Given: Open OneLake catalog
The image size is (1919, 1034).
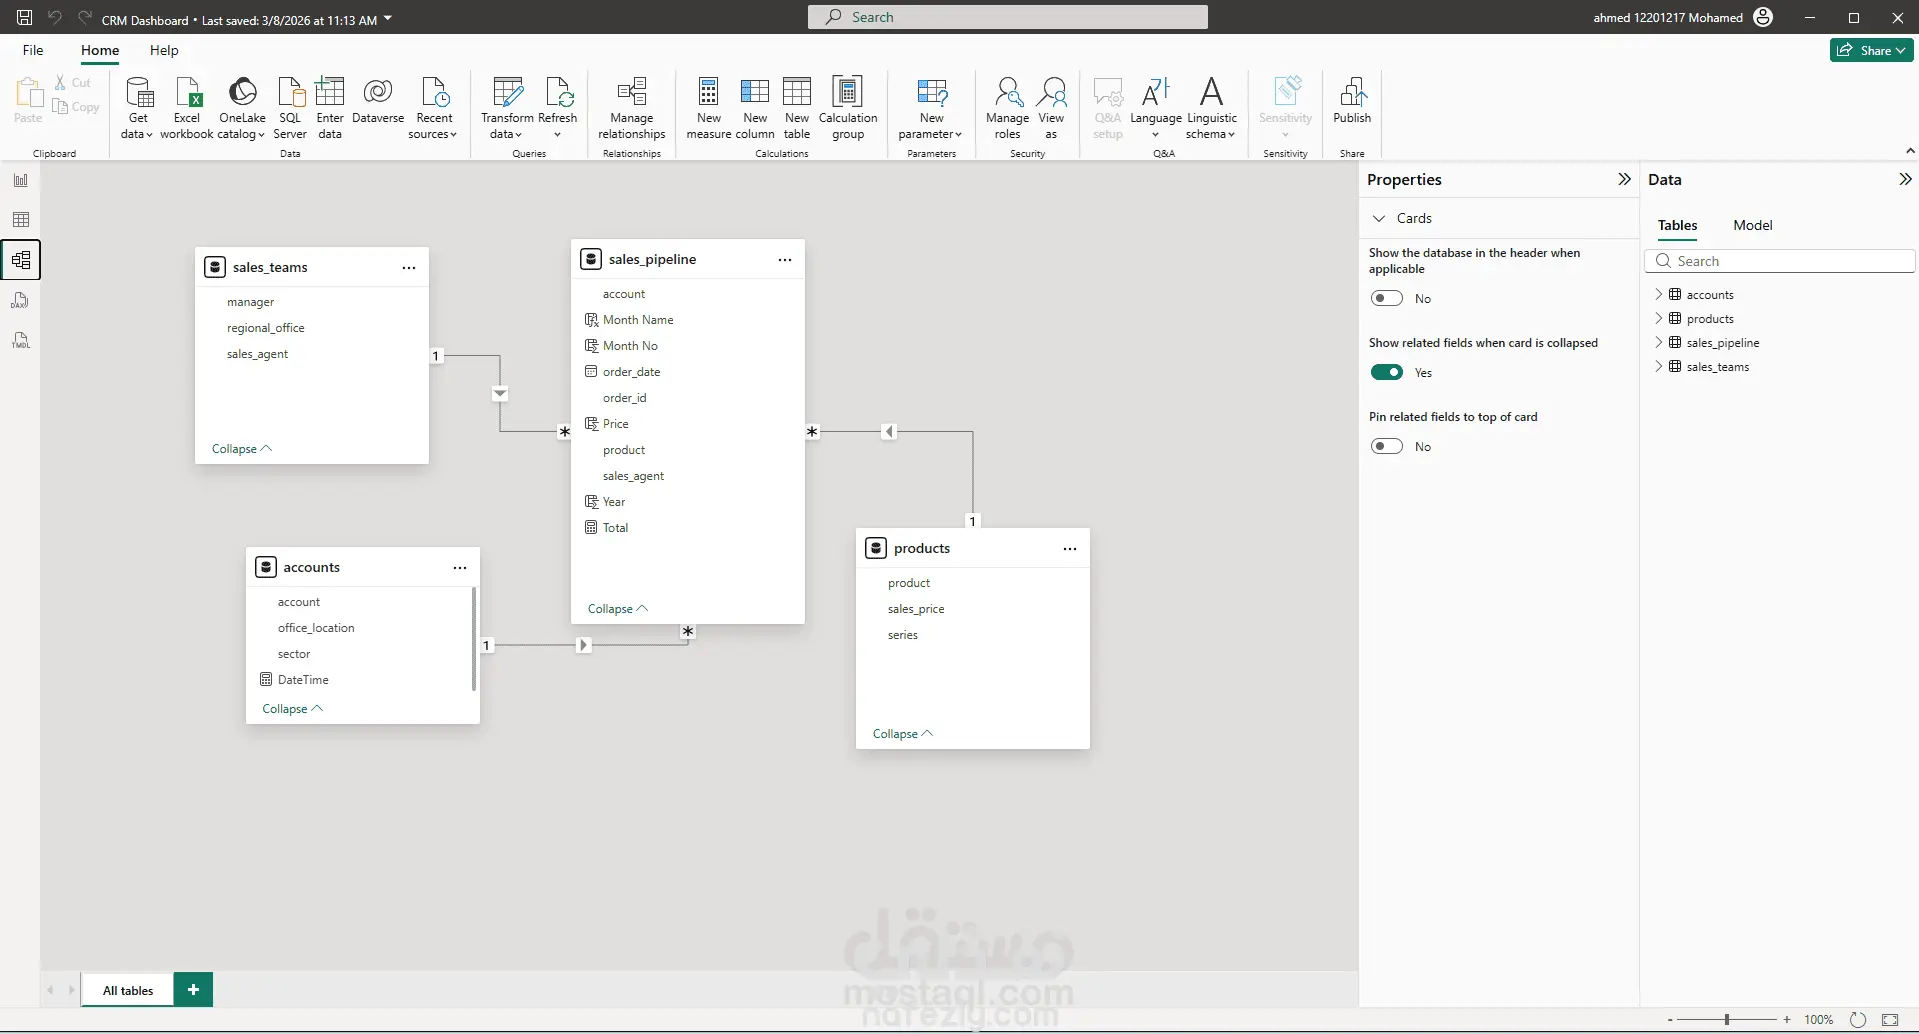Looking at the screenshot, I should coord(242,108).
